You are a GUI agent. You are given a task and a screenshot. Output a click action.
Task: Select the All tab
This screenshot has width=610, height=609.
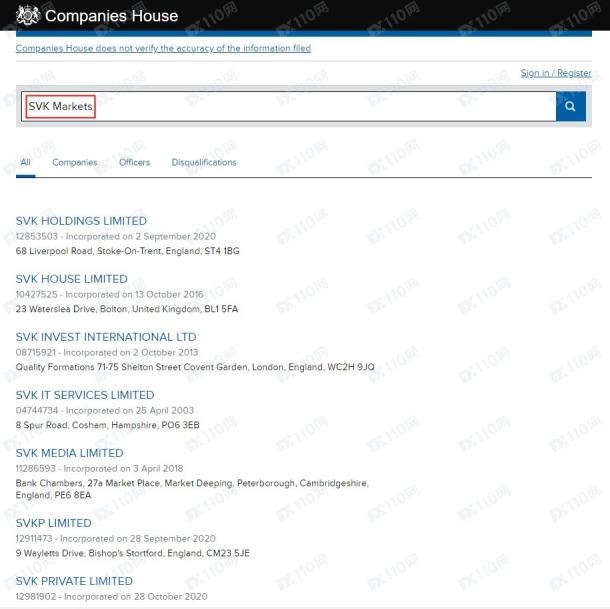25,162
